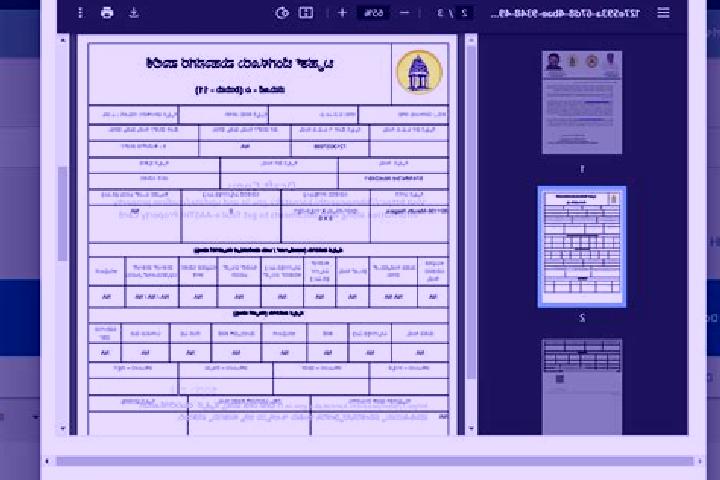The height and width of the screenshot is (480, 720).
Task: Open the more actions three-dot menu
Action: [80, 12]
